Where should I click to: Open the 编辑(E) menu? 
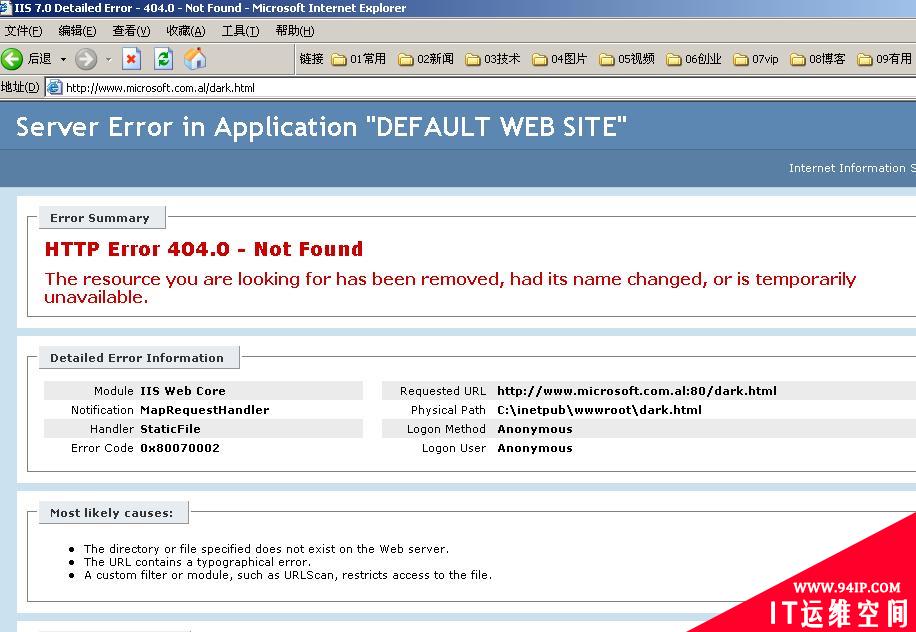(77, 31)
